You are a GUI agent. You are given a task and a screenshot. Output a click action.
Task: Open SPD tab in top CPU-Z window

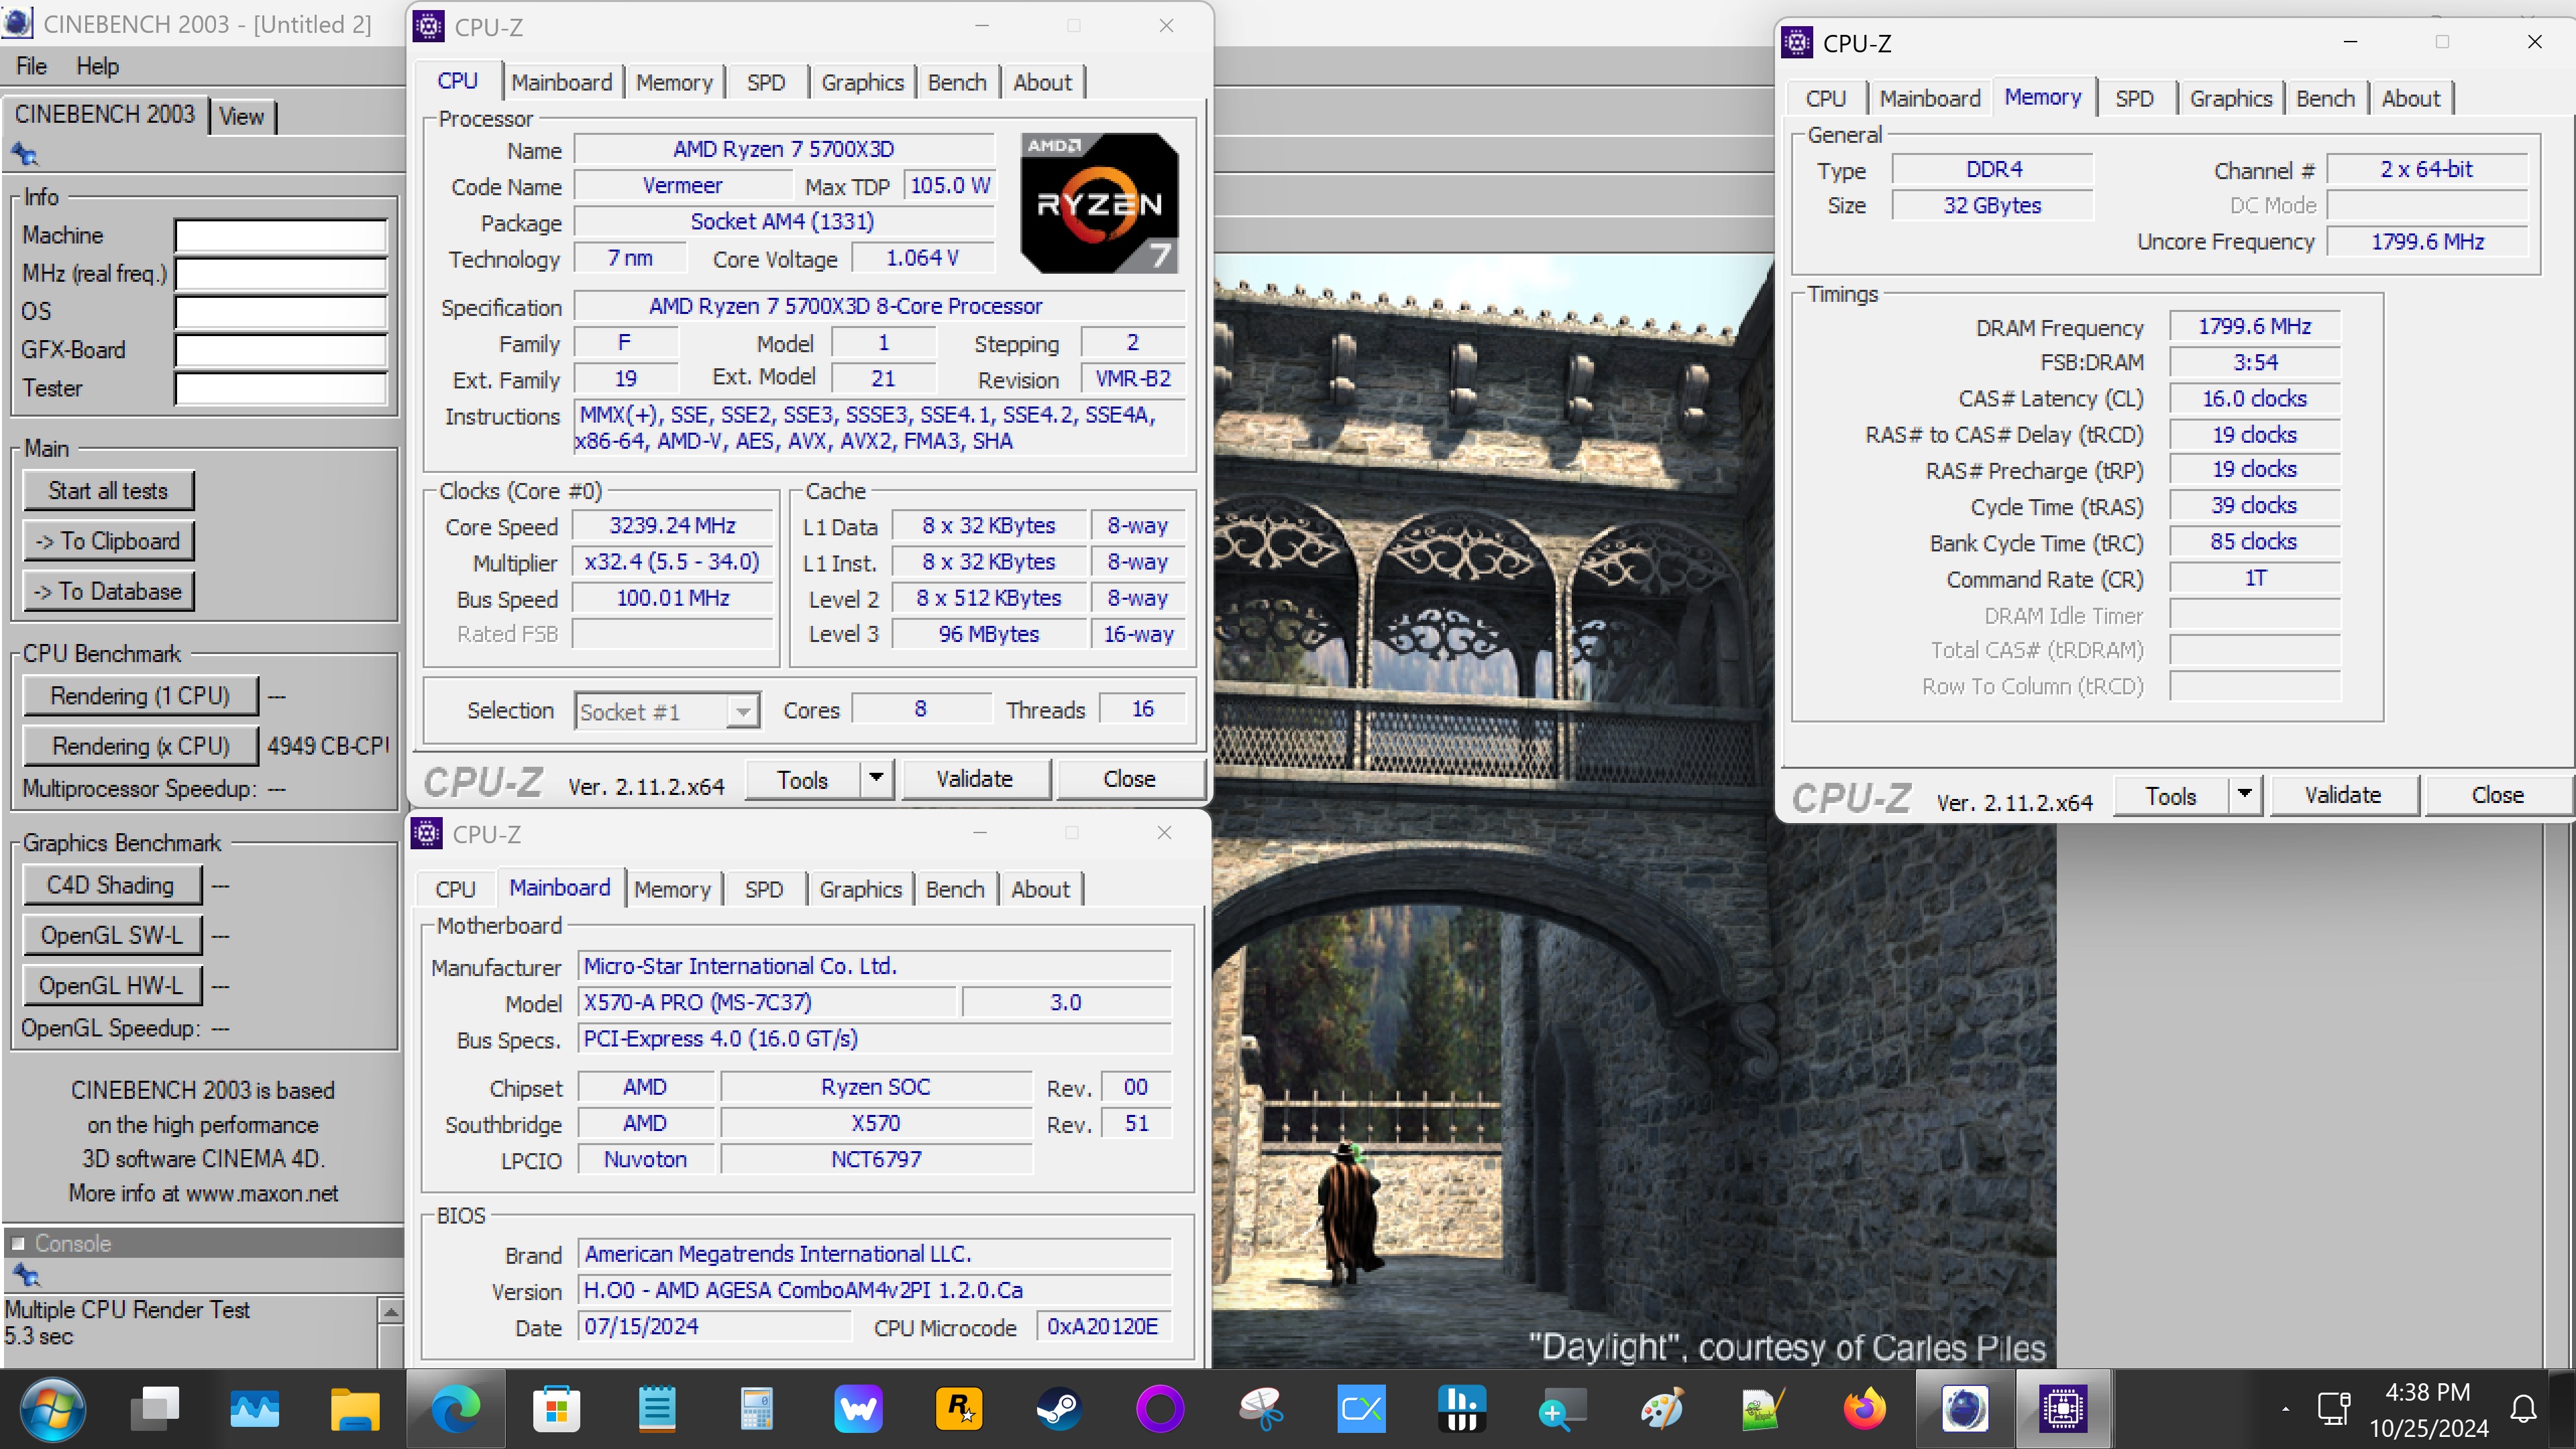766,82
